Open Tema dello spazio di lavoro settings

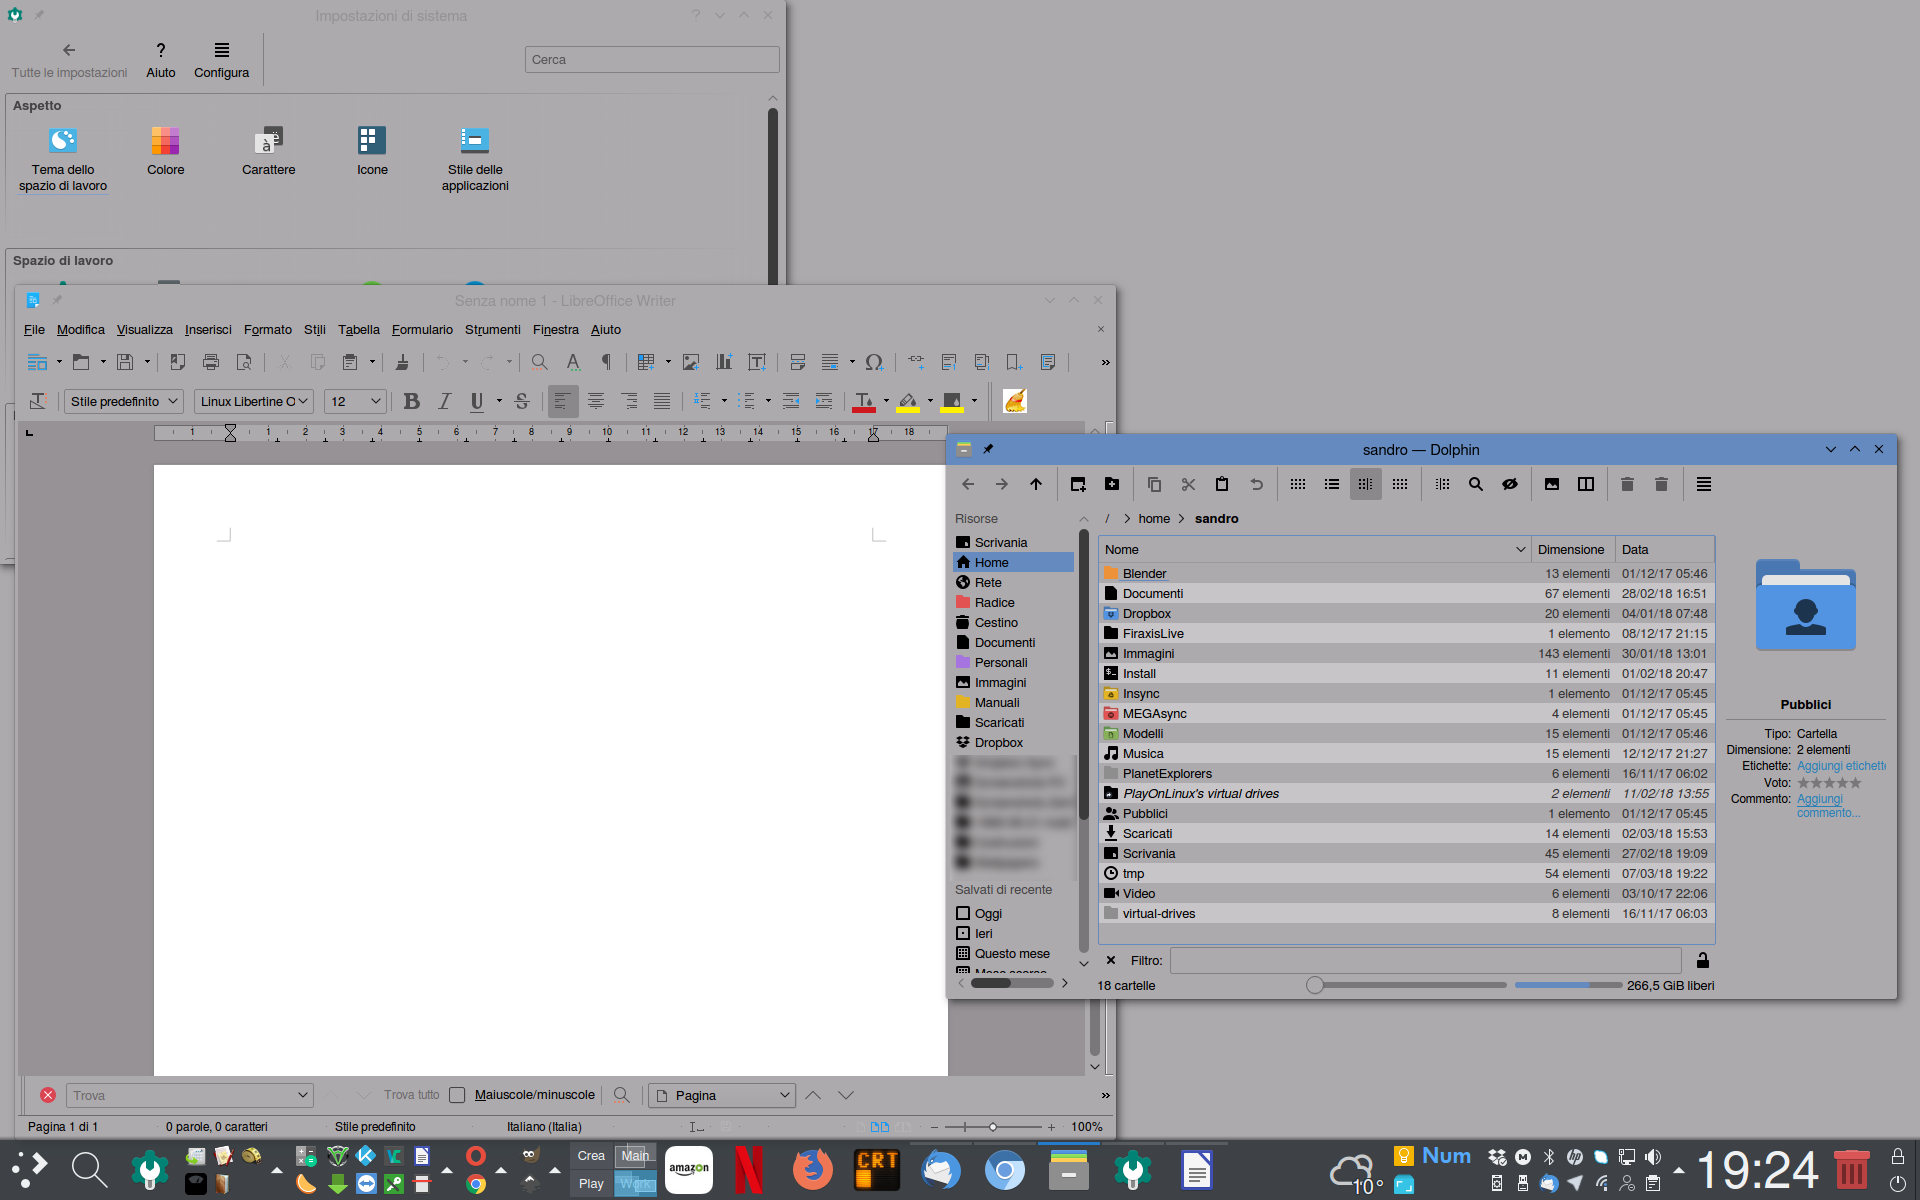pos(63,159)
